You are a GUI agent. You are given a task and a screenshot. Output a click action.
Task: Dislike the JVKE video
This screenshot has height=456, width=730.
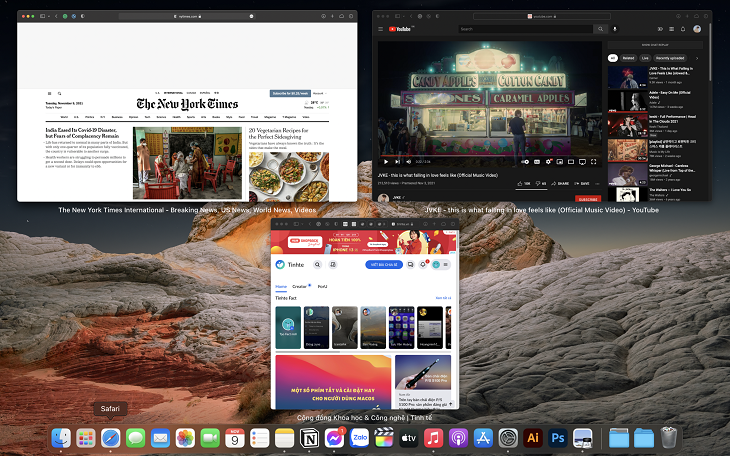click(x=541, y=184)
